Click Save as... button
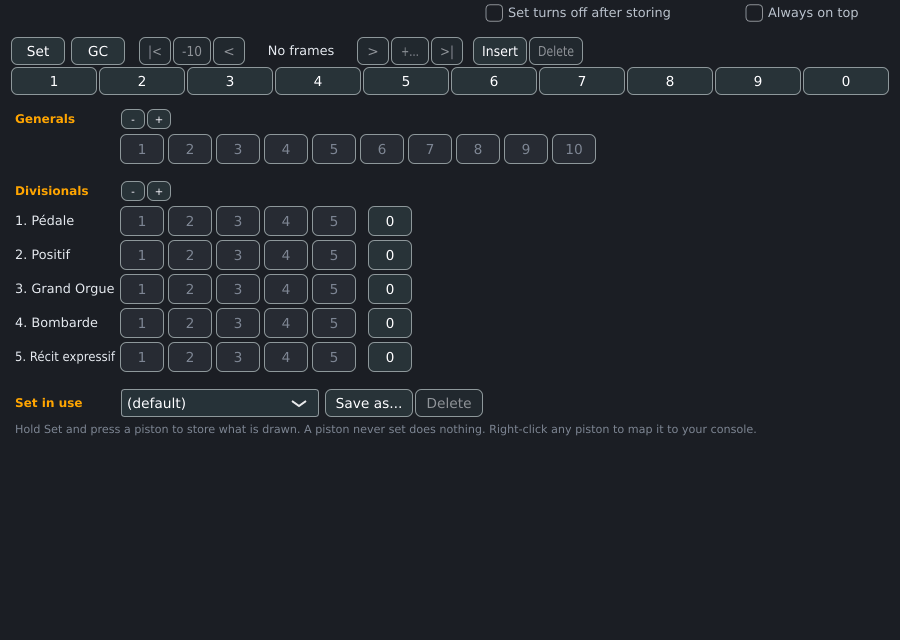The height and width of the screenshot is (640, 900). (368, 403)
